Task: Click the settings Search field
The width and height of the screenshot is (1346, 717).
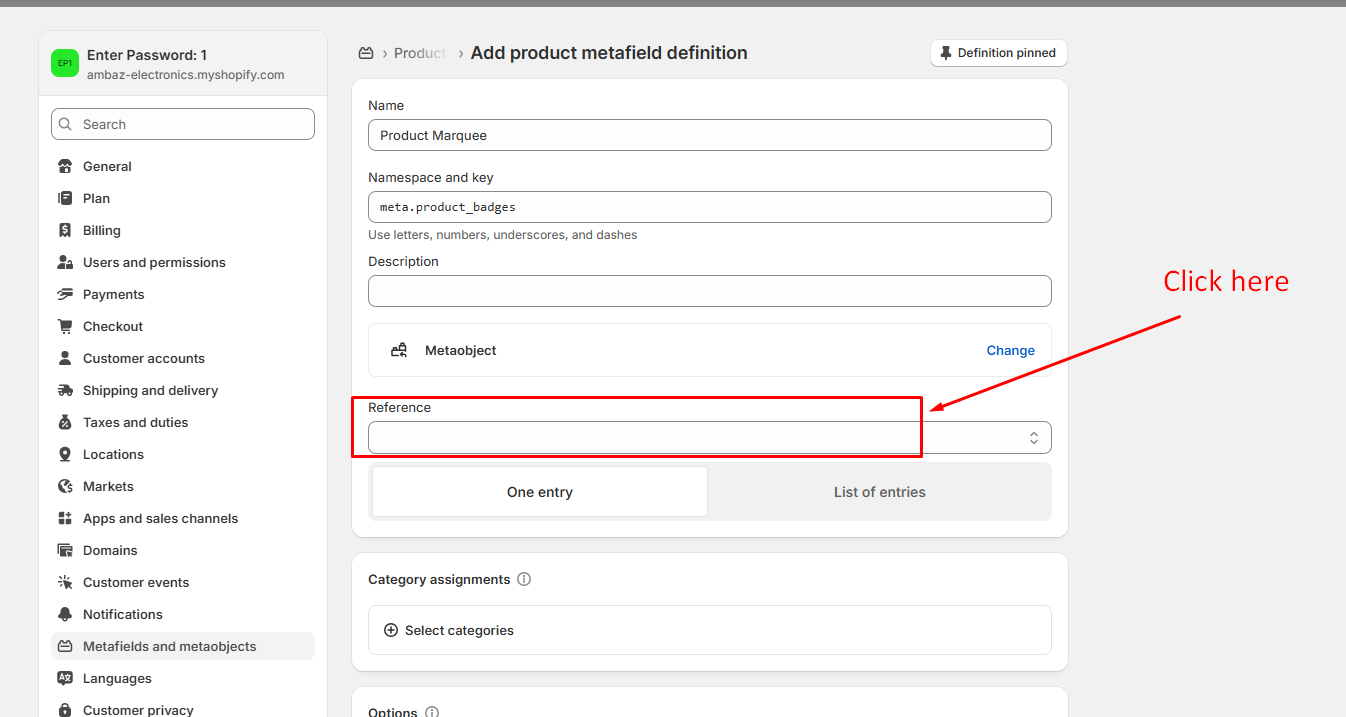Action: tap(183, 125)
